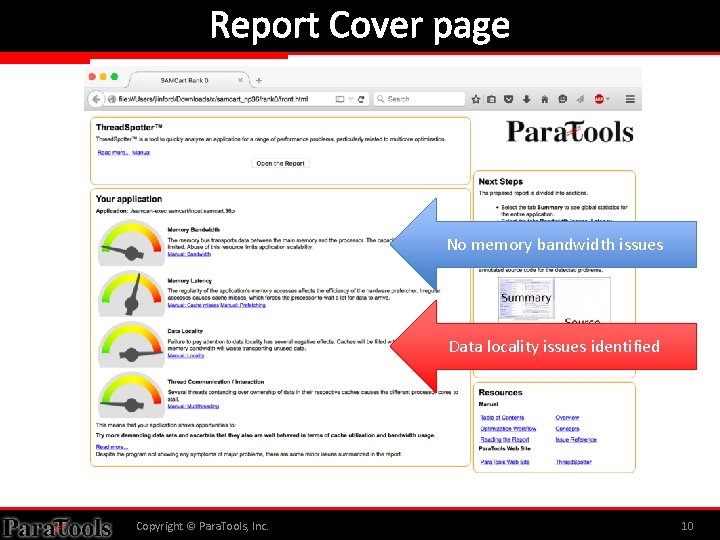The height and width of the screenshot is (540, 720).
Task: Open the Concepts link in Resources
Action: (567, 428)
